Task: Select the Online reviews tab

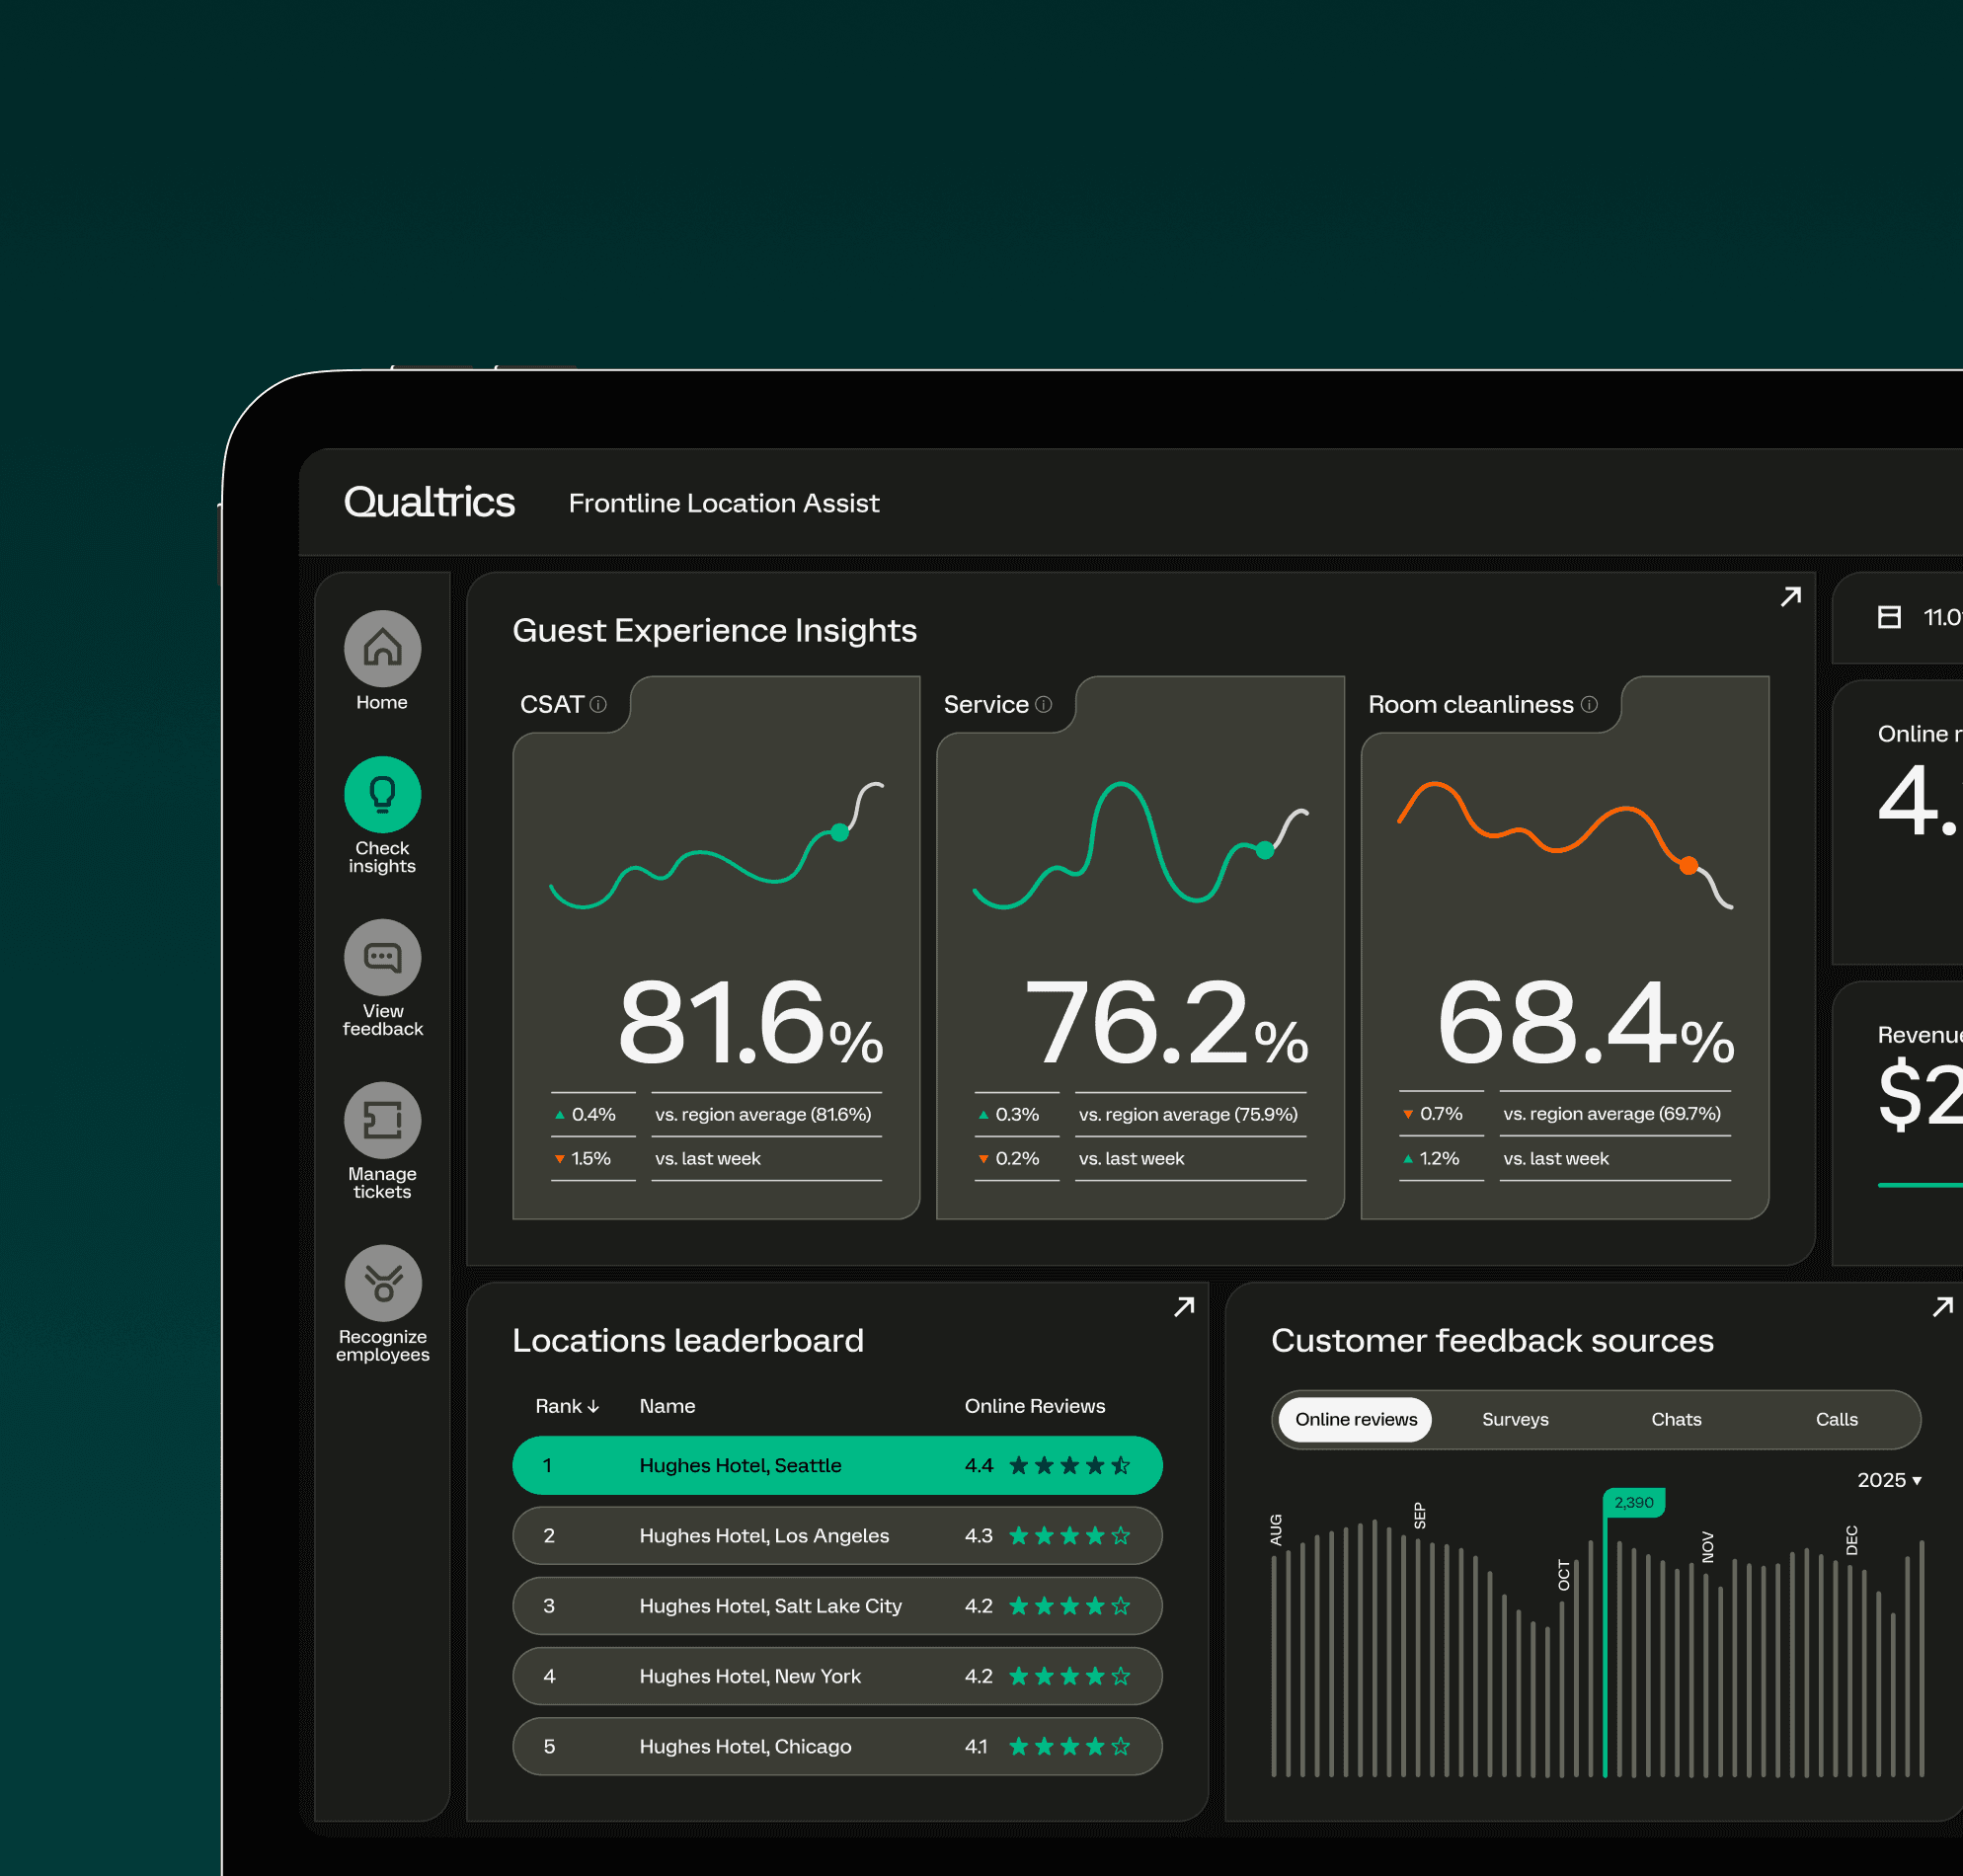Action: (x=1355, y=1419)
